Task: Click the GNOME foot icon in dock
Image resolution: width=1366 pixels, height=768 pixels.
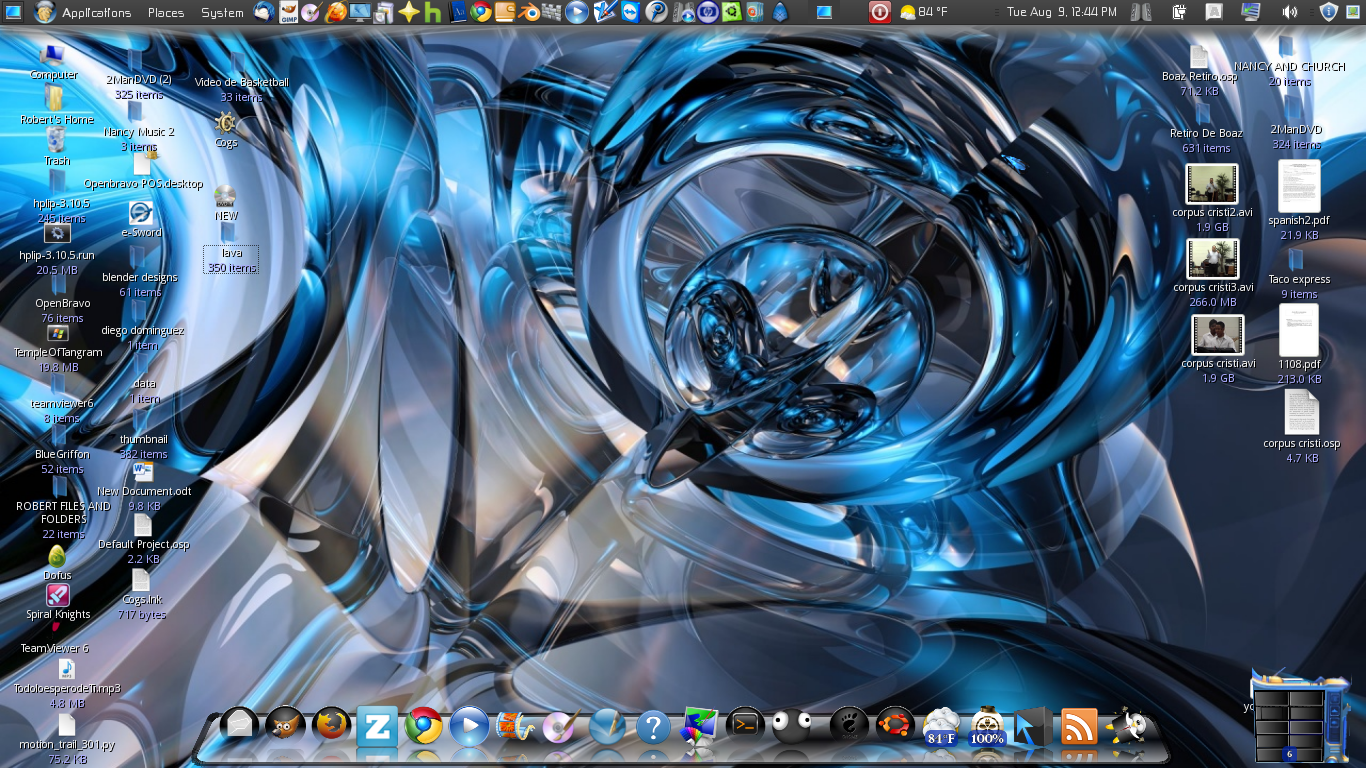Action: point(848,725)
